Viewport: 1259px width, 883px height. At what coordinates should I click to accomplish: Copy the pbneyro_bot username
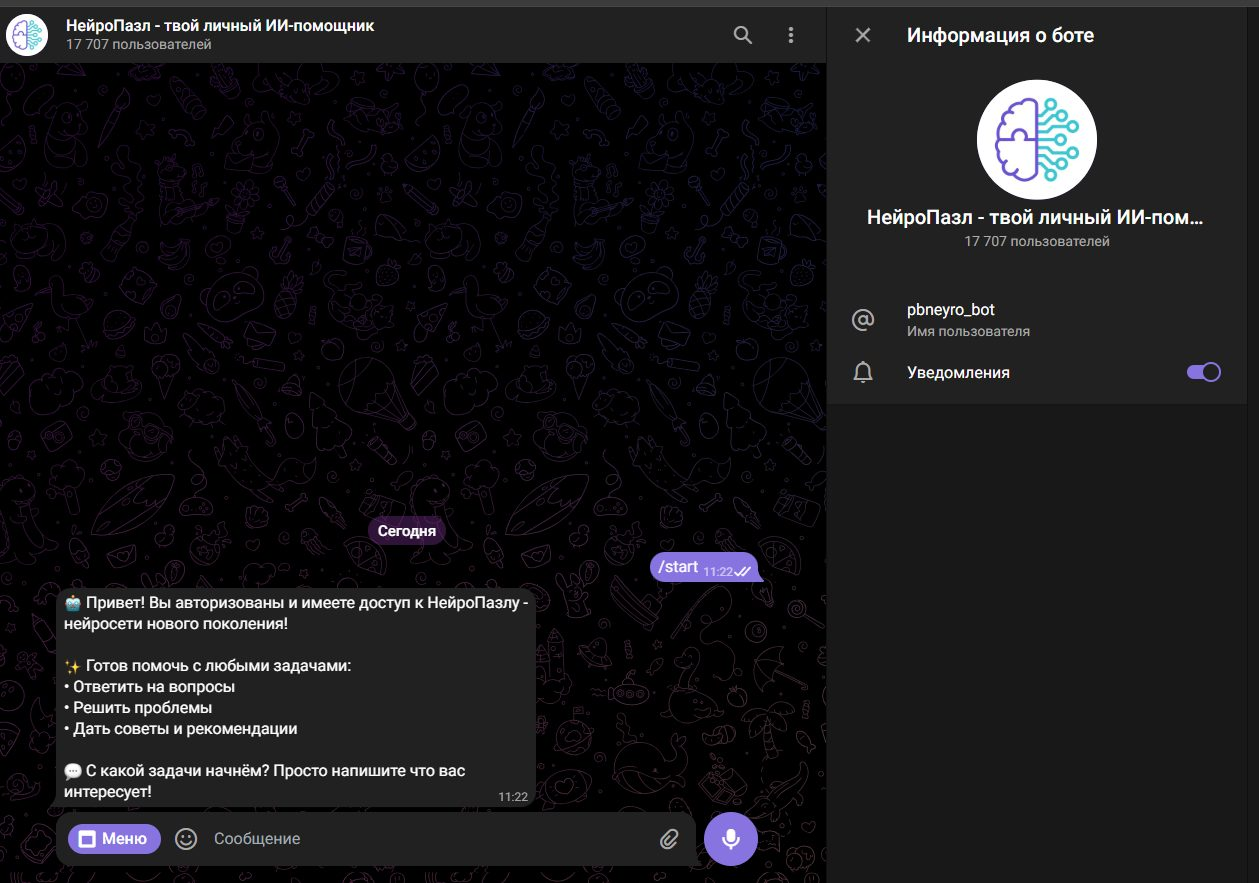pyautogui.click(x=950, y=310)
